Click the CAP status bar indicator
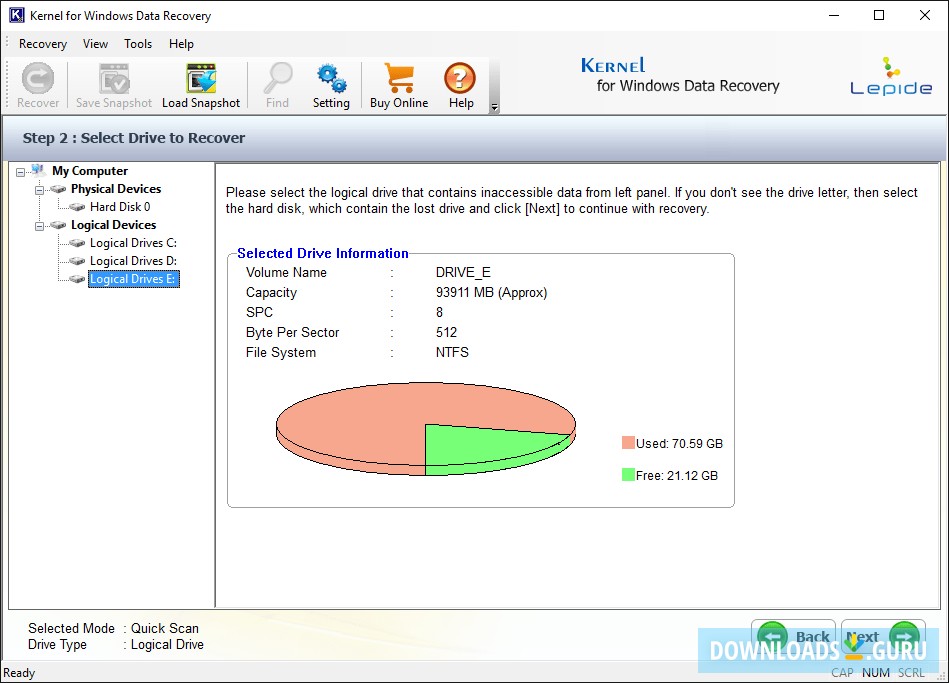The width and height of the screenshot is (949, 683). [842, 673]
